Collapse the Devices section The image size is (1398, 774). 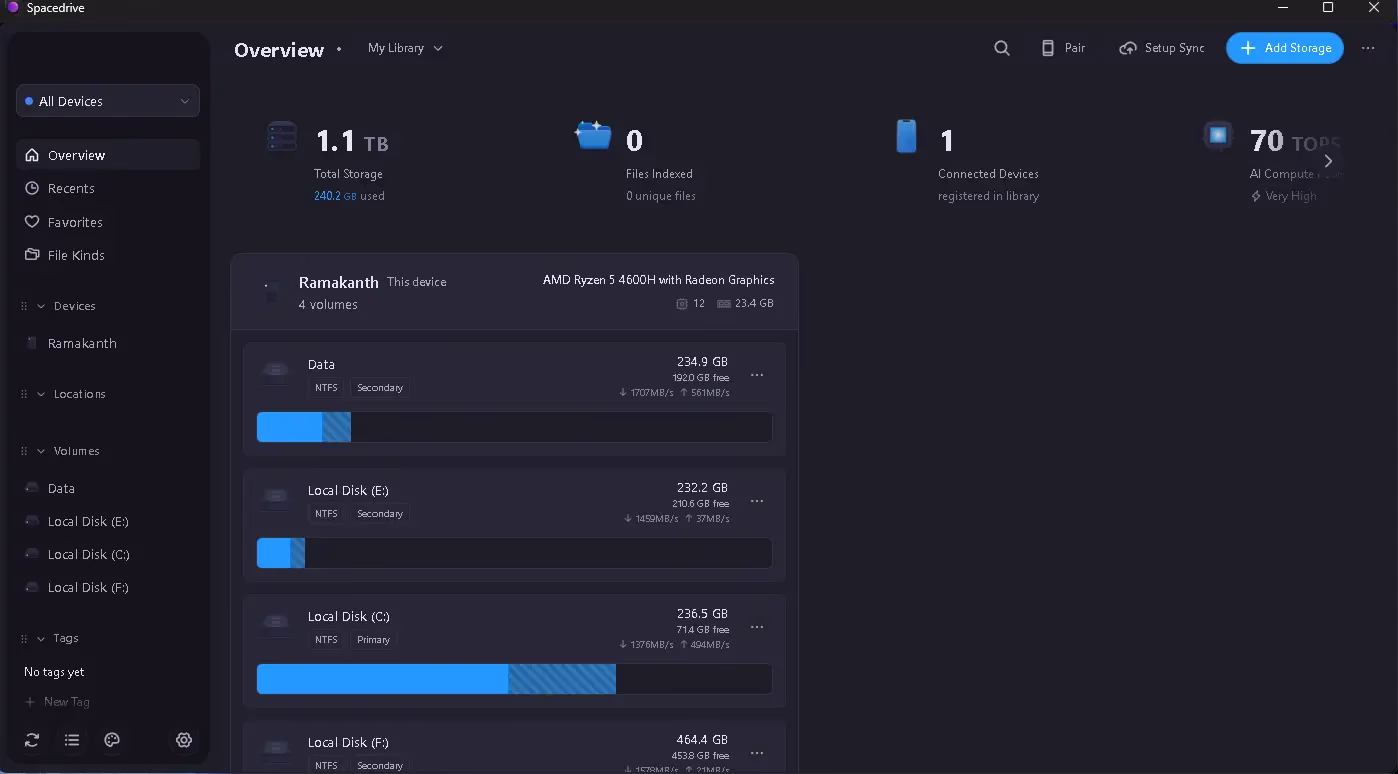point(42,306)
